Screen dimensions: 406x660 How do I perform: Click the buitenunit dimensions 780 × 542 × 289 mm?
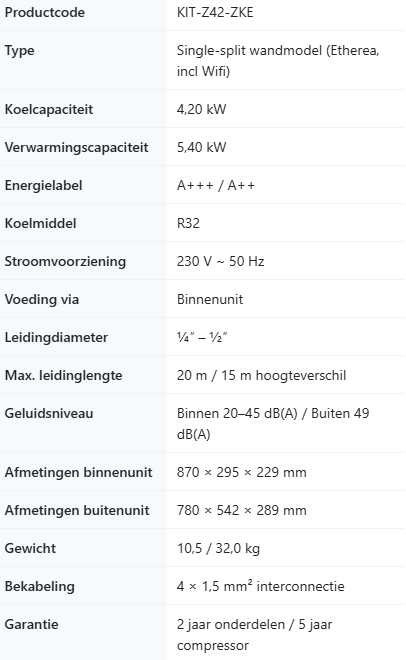click(x=241, y=510)
